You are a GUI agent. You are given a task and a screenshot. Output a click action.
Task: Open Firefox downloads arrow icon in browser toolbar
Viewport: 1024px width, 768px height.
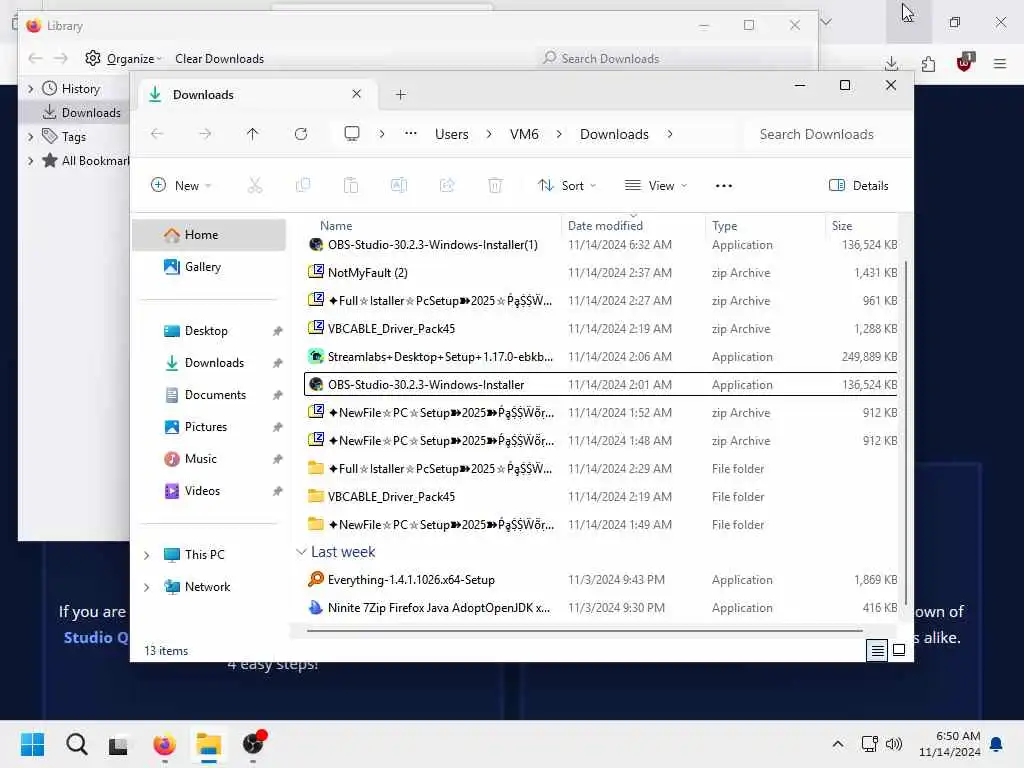[891, 63]
